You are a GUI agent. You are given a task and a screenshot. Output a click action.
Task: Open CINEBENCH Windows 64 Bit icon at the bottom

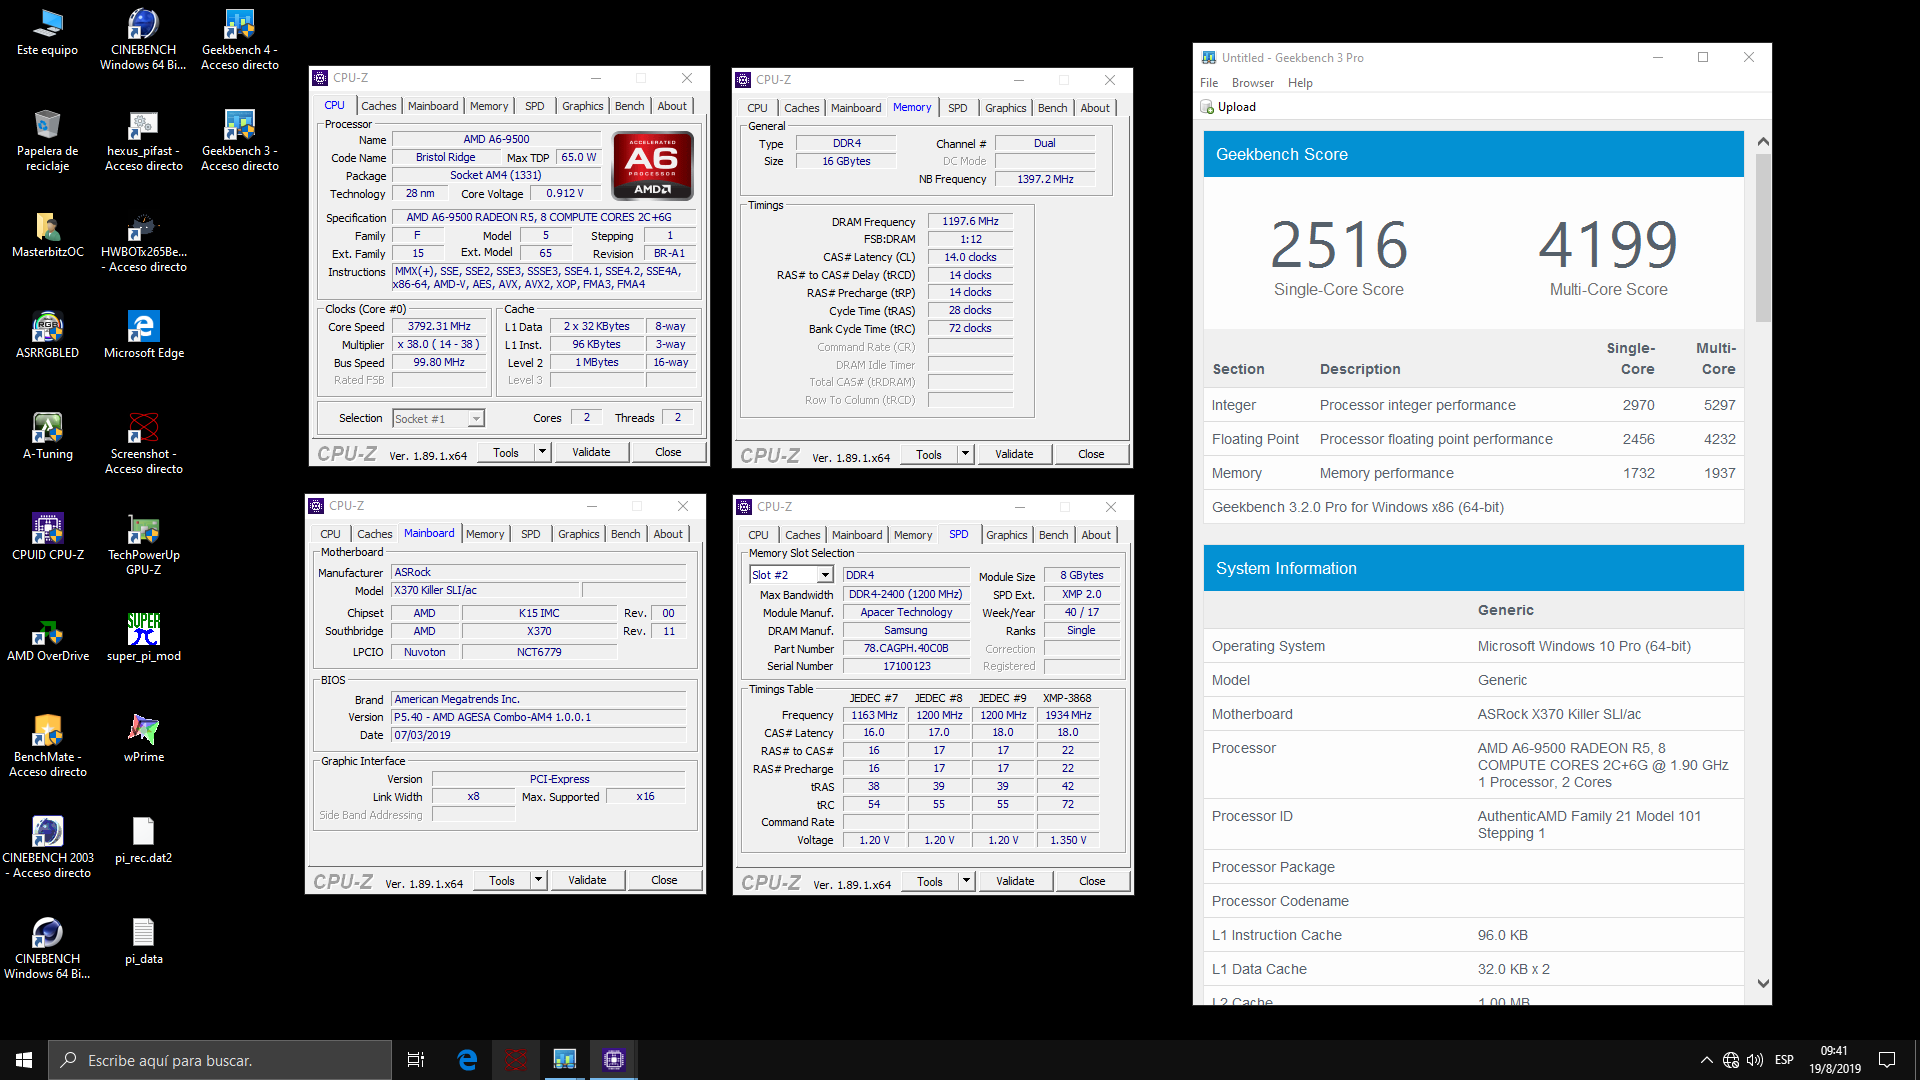click(x=47, y=948)
